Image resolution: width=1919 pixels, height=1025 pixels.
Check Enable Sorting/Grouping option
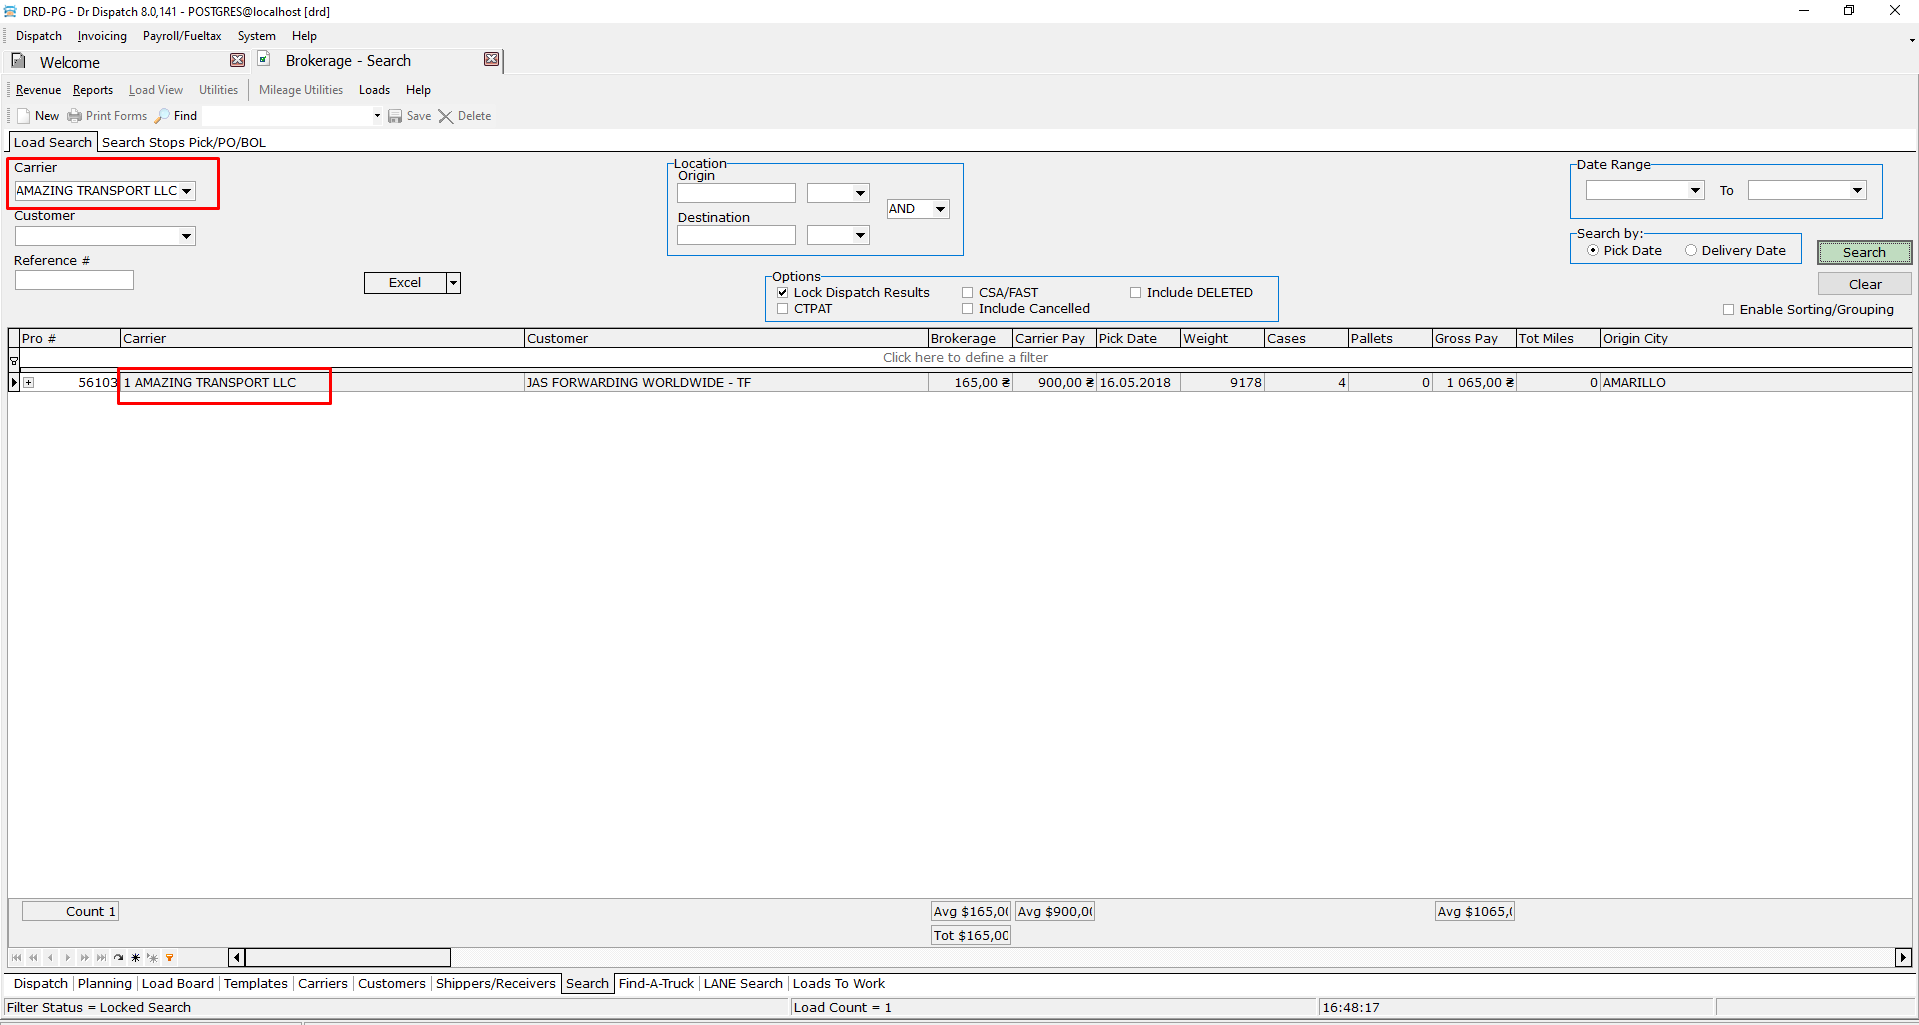pos(1728,310)
